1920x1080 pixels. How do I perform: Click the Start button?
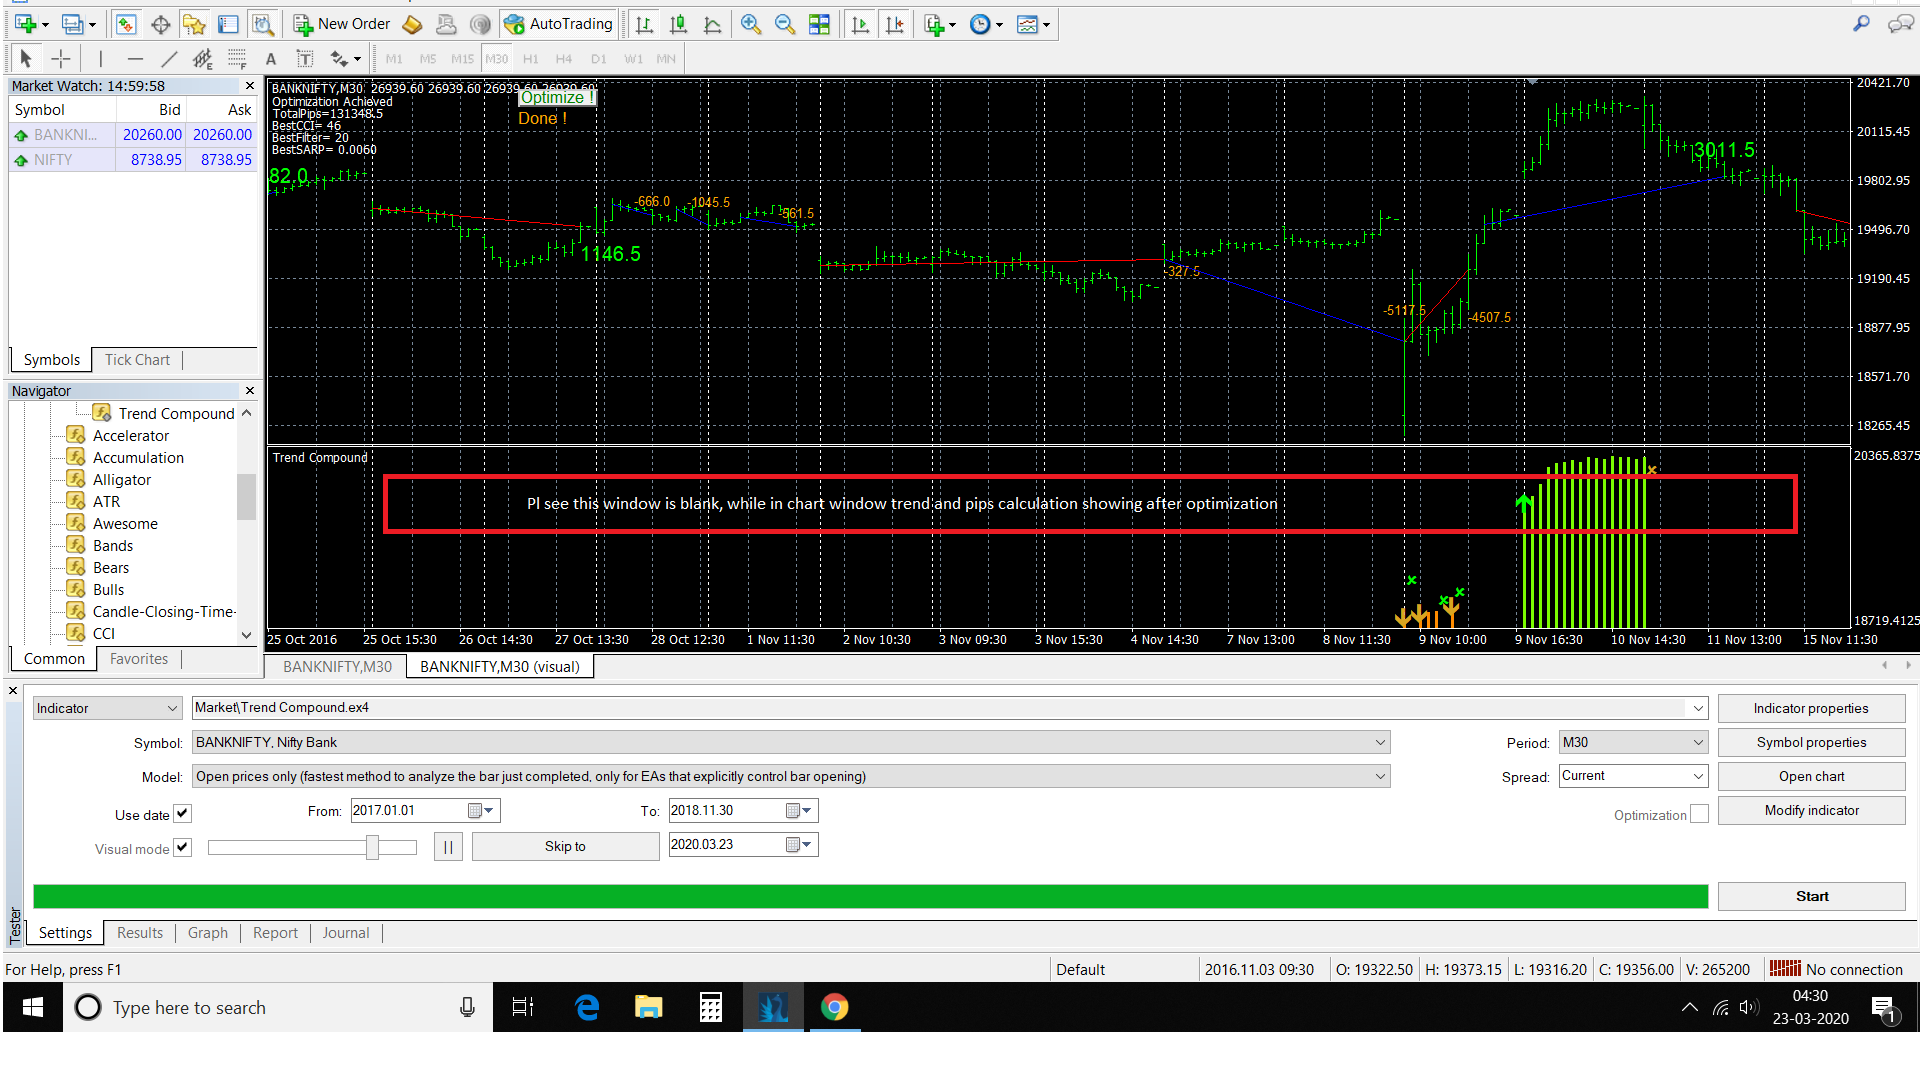1811,896
